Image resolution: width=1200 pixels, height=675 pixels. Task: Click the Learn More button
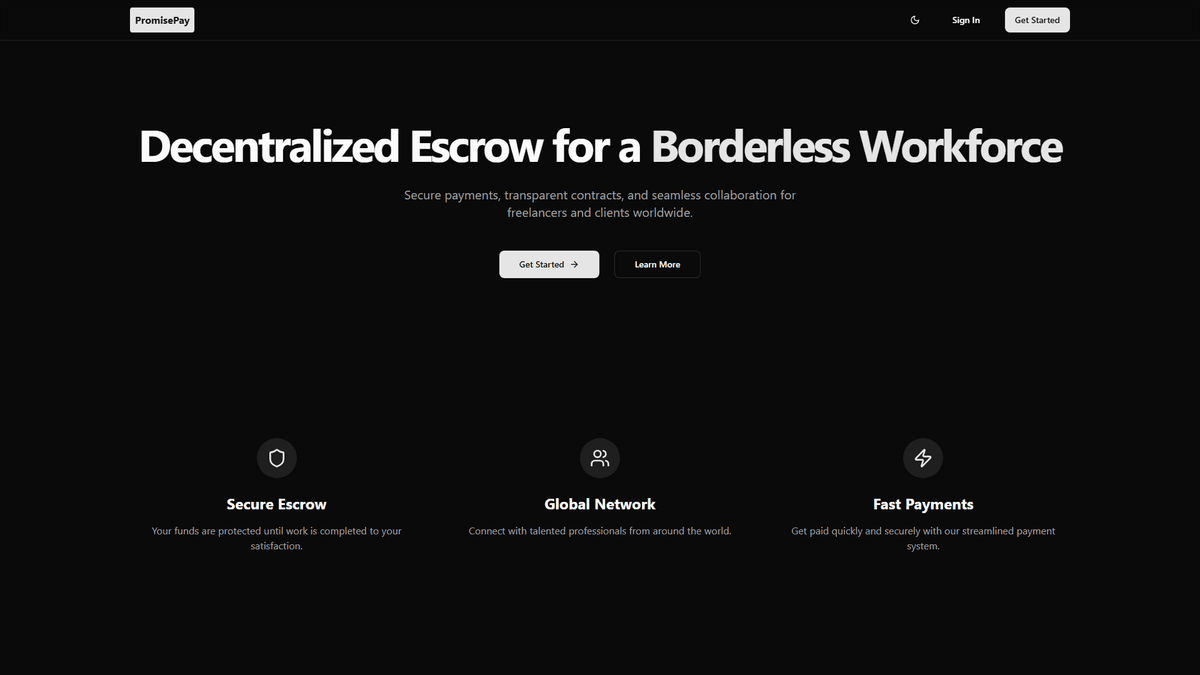pyautogui.click(x=657, y=265)
